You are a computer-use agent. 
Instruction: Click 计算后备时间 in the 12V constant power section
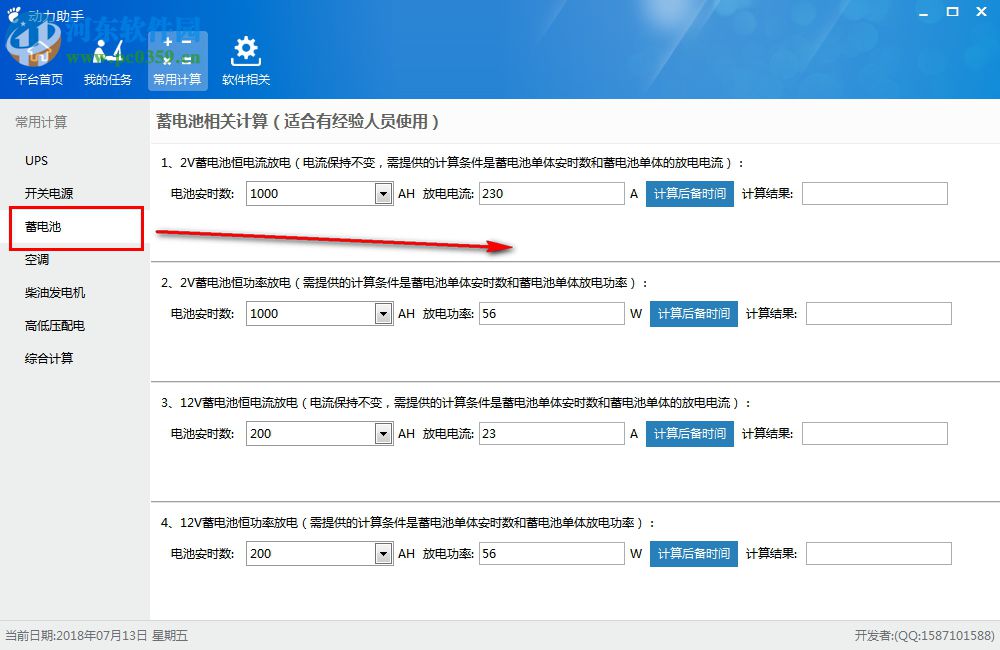tap(693, 553)
